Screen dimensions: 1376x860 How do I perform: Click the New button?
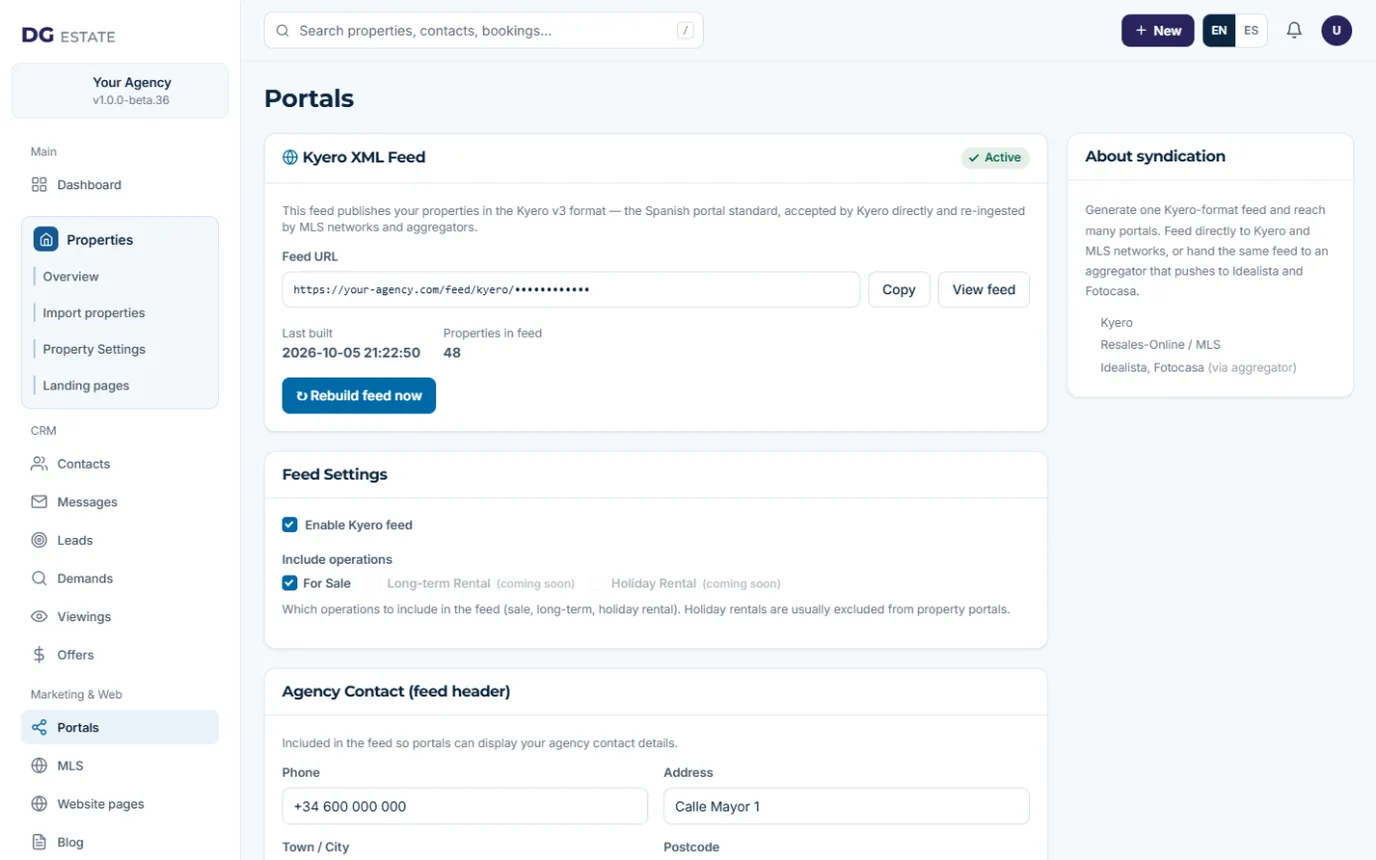pos(1158,30)
